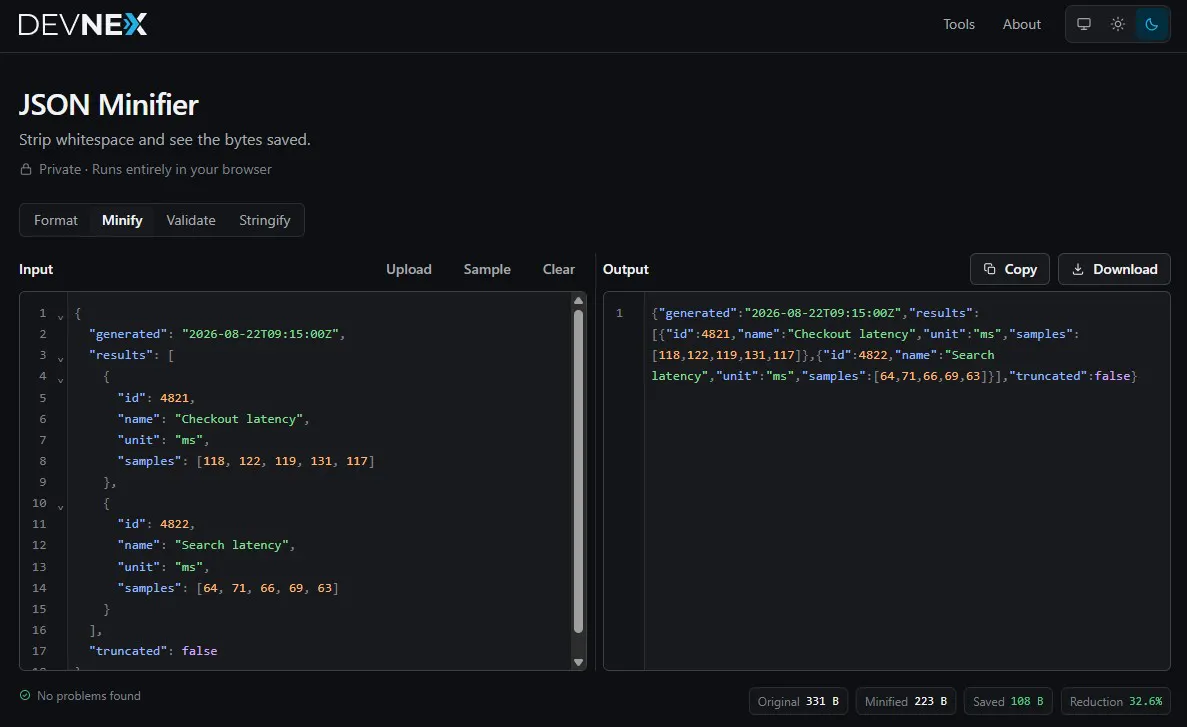Click the "unit": "ms" on line 7
Image resolution: width=1187 pixels, height=727 pixels.
coord(163,440)
